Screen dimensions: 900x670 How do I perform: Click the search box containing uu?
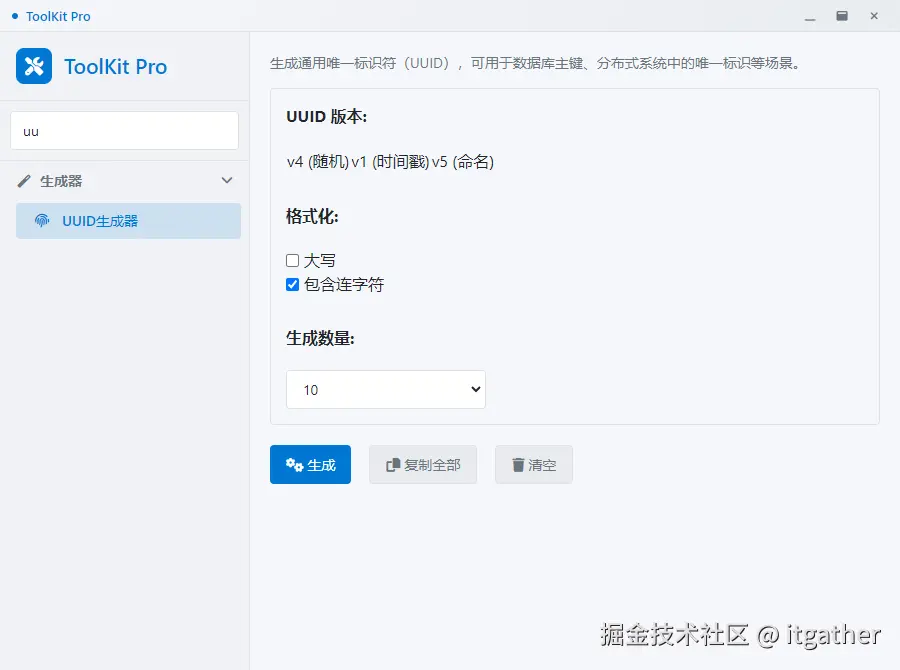click(x=124, y=130)
